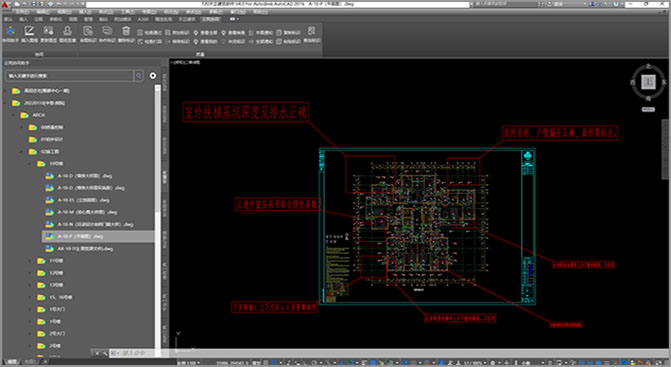
Task: Click the 东 direction on the ViewCube compass
Action: point(664,82)
